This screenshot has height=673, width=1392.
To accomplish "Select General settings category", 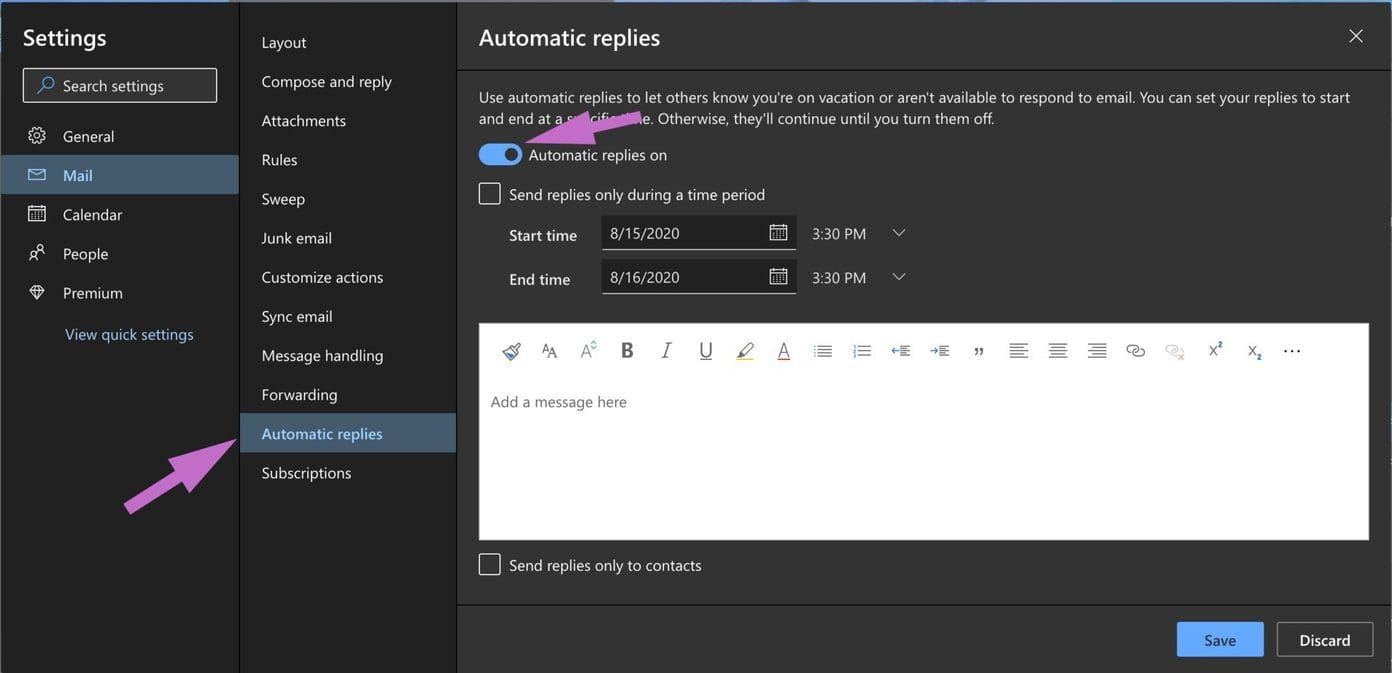I will [119, 136].
